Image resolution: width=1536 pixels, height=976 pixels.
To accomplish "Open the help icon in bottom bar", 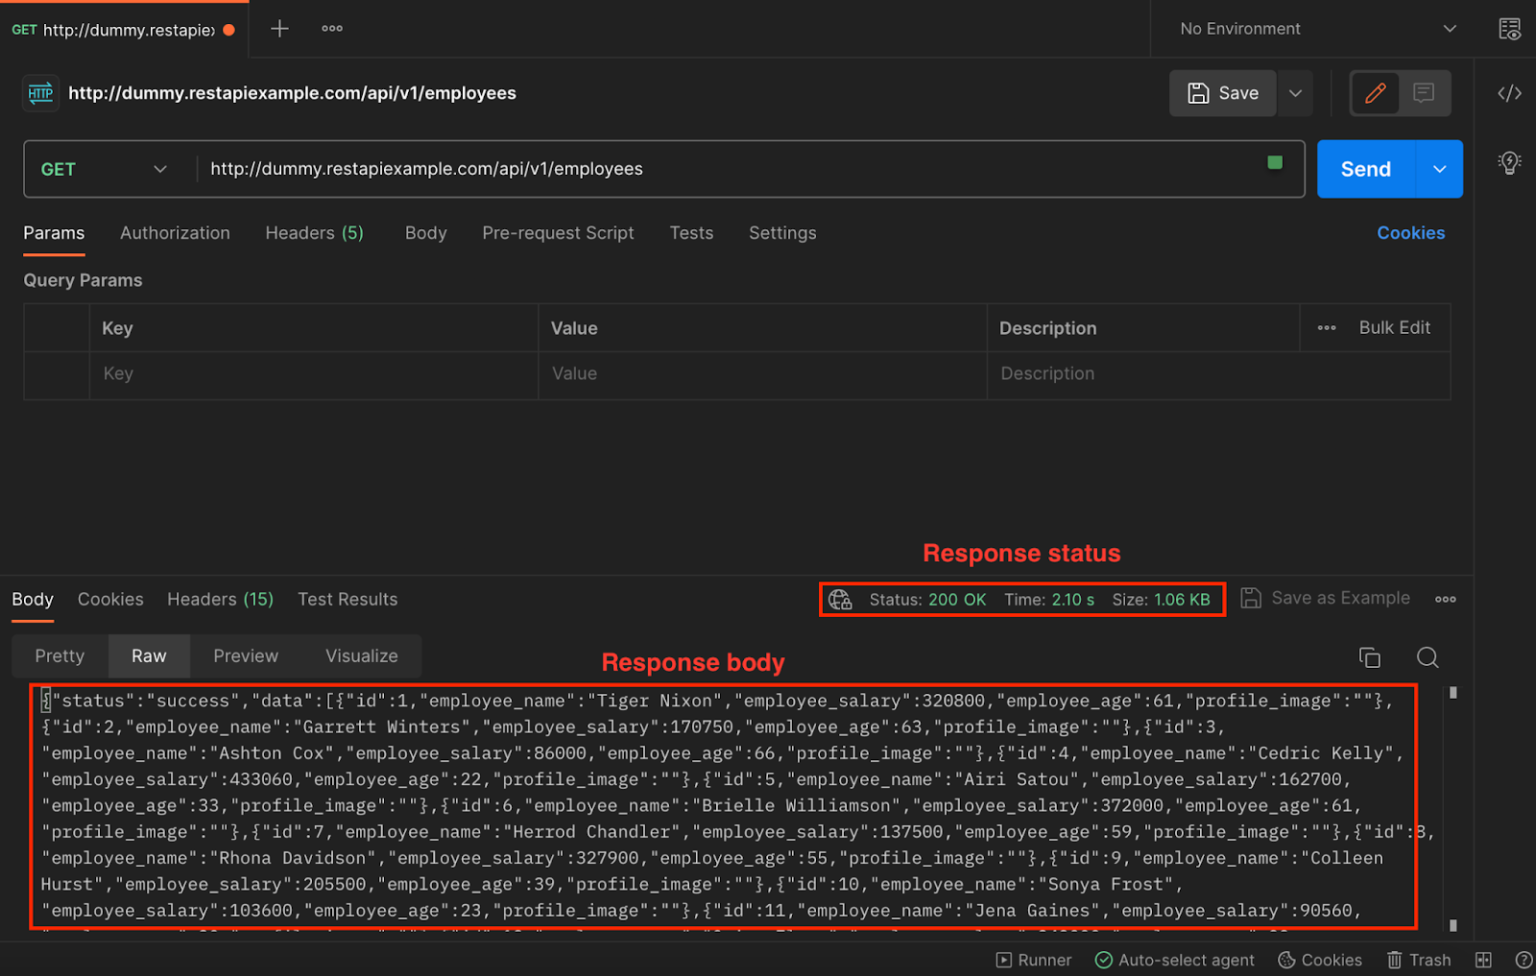I will pyautogui.click(x=1523, y=960).
